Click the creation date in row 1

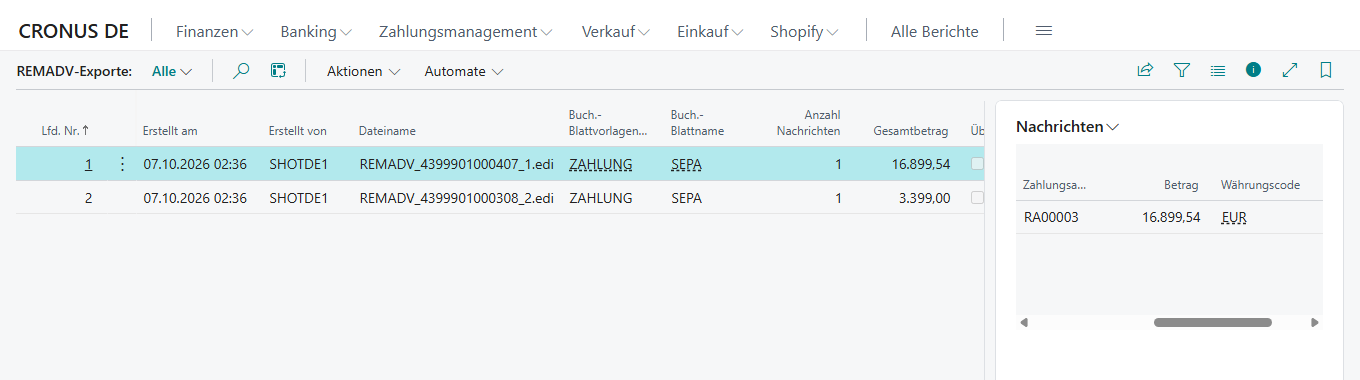(x=195, y=164)
